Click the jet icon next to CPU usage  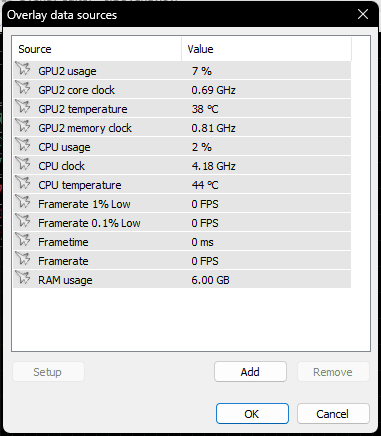pyautogui.click(x=23, y=145)
